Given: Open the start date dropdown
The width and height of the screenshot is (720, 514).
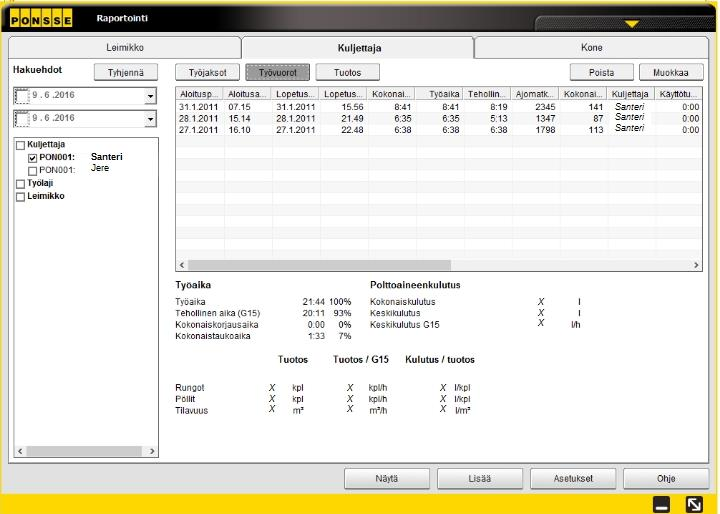Looking at the screenshot, I should (x=150, y=96).
